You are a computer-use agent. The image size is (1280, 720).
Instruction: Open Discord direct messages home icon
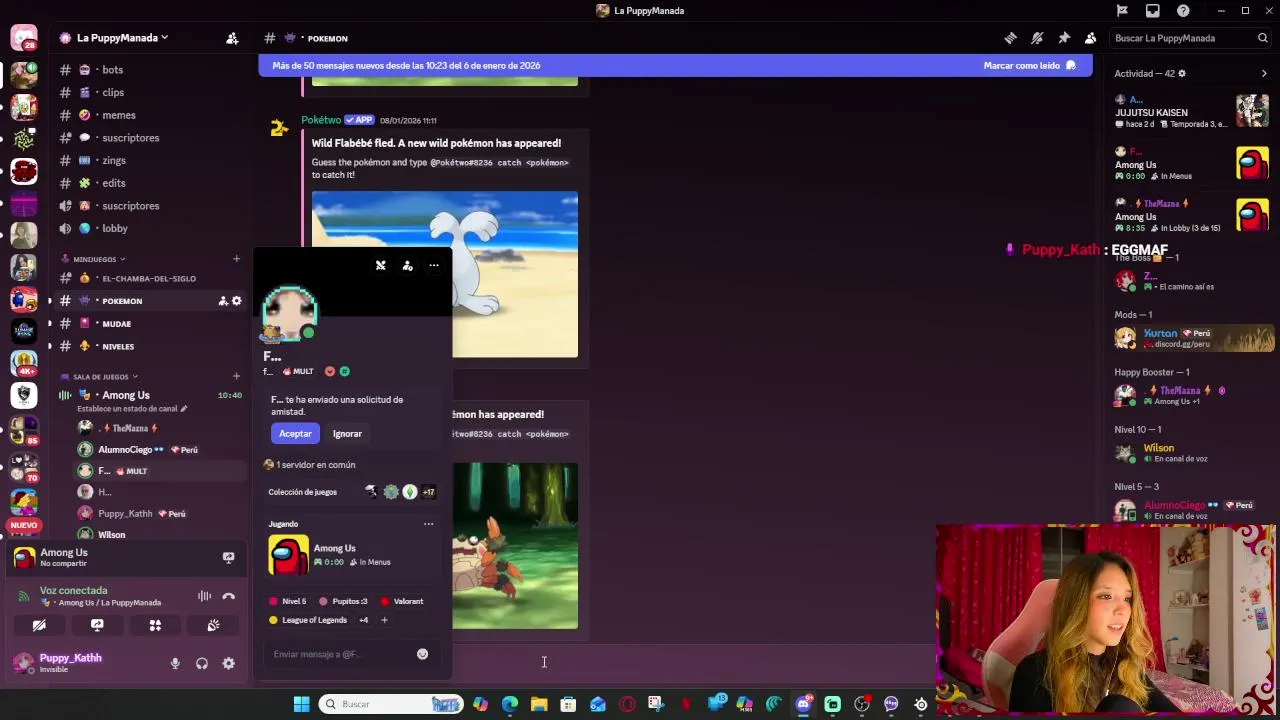tap(24, 38)
